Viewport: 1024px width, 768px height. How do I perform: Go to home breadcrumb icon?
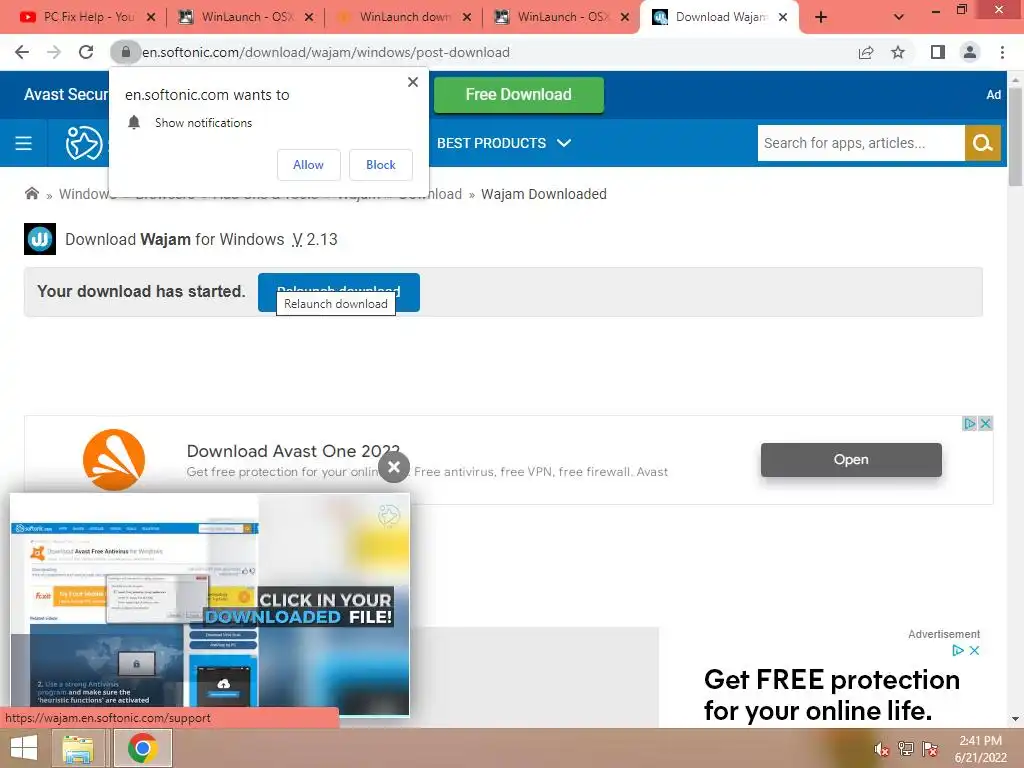click(31, 193)
